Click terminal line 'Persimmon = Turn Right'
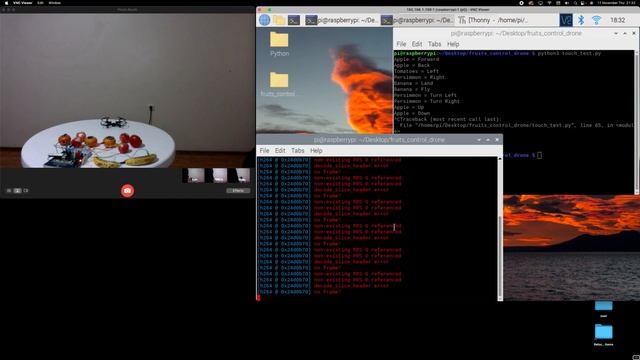Image resolution: width=640 pixels, height=360 pixels. [427, 101]
